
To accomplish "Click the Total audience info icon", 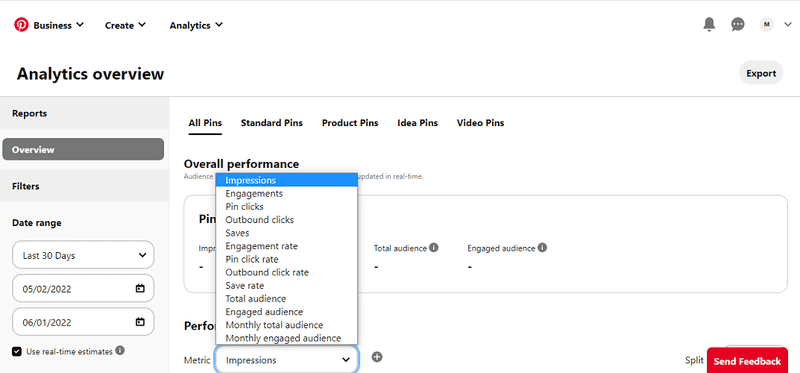I will coord(434,247).
